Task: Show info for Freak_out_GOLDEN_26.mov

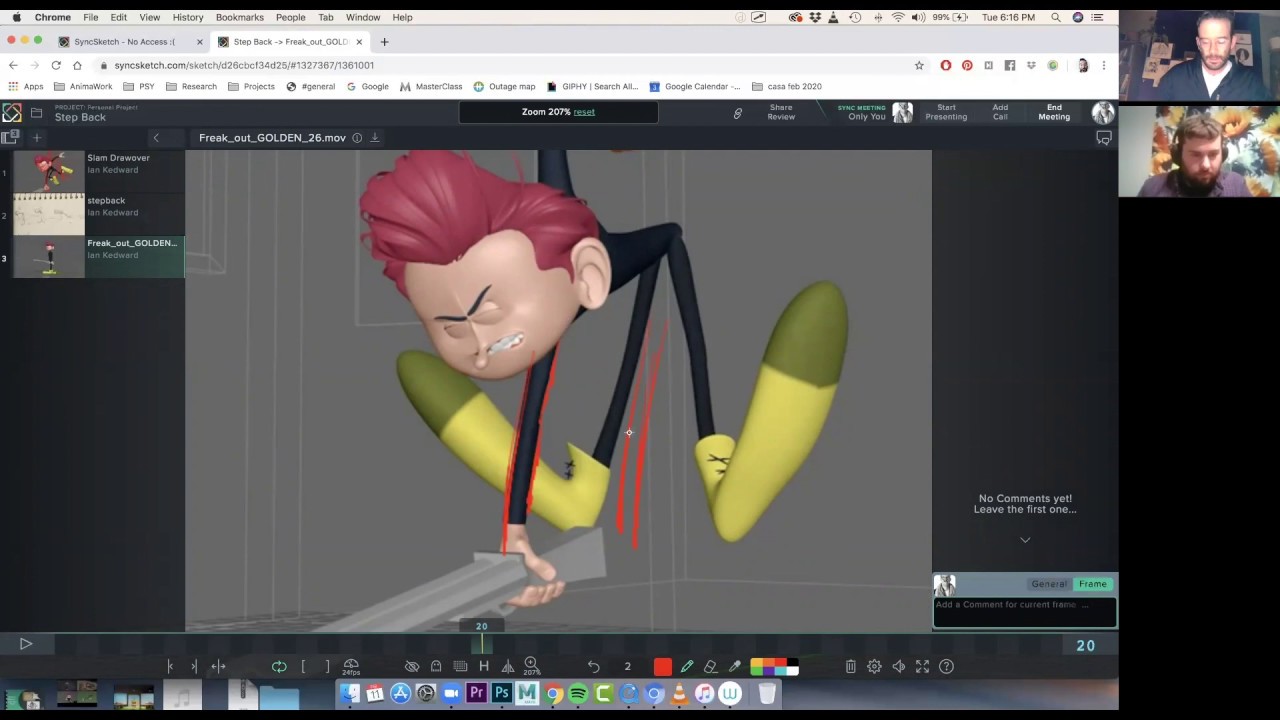Action: coord(357,138)
